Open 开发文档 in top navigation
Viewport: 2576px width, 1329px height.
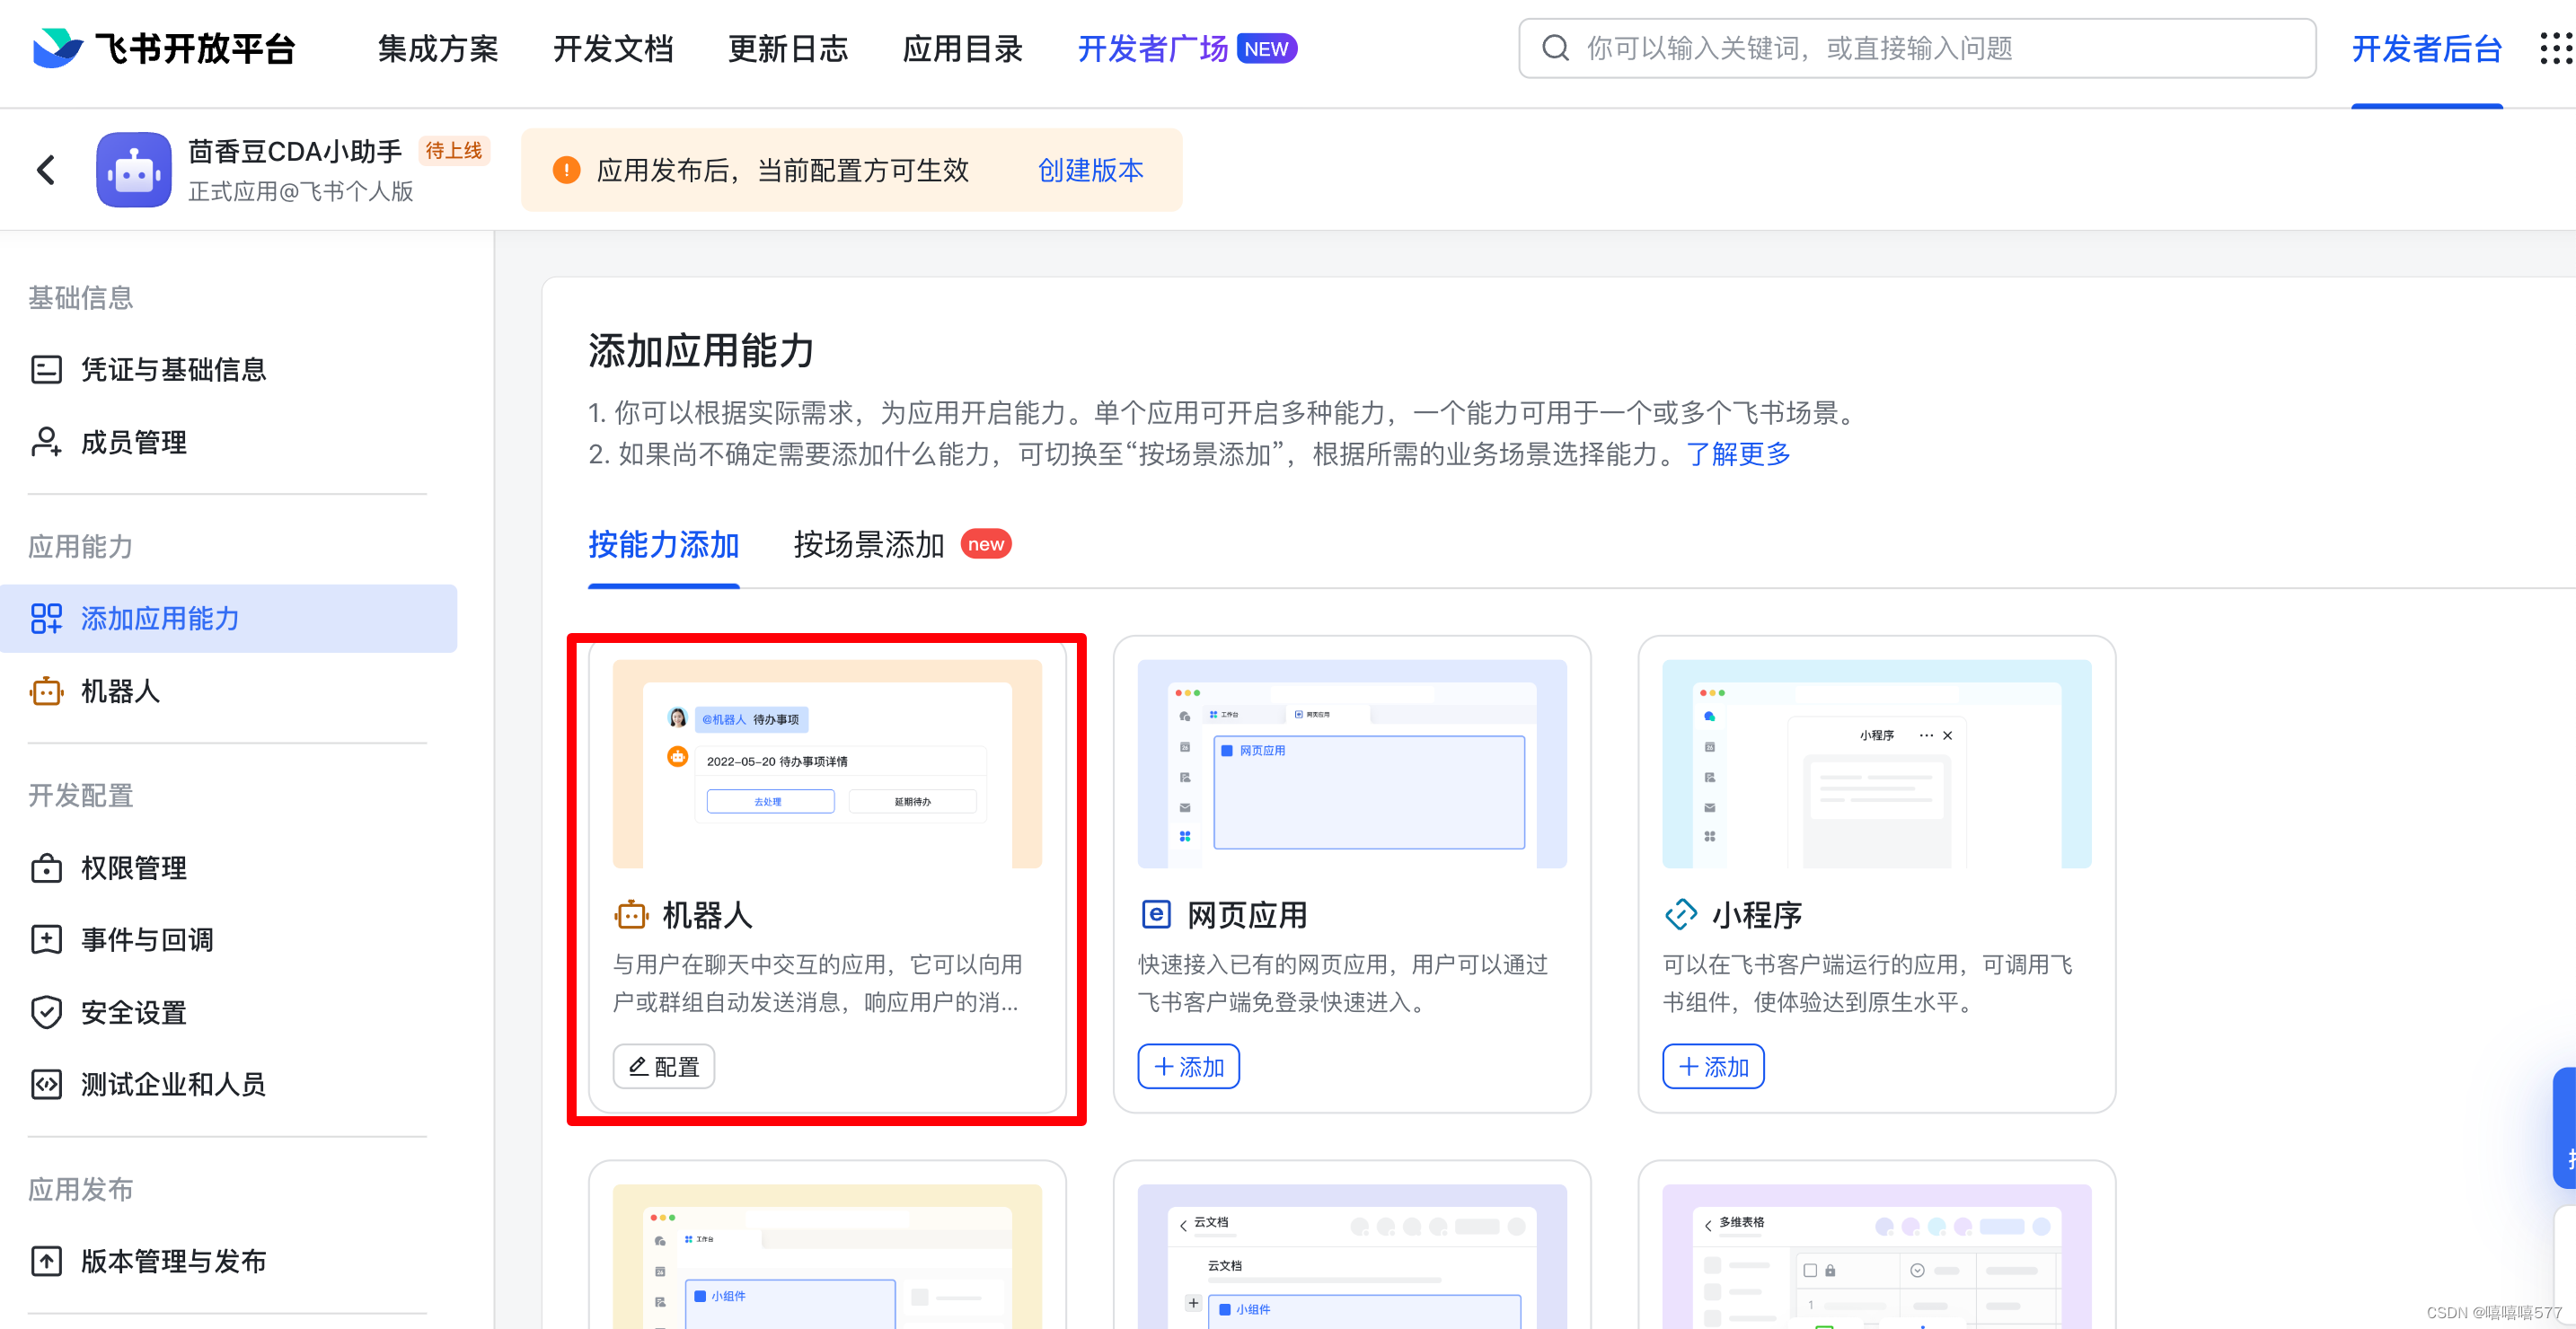[612, 48]
